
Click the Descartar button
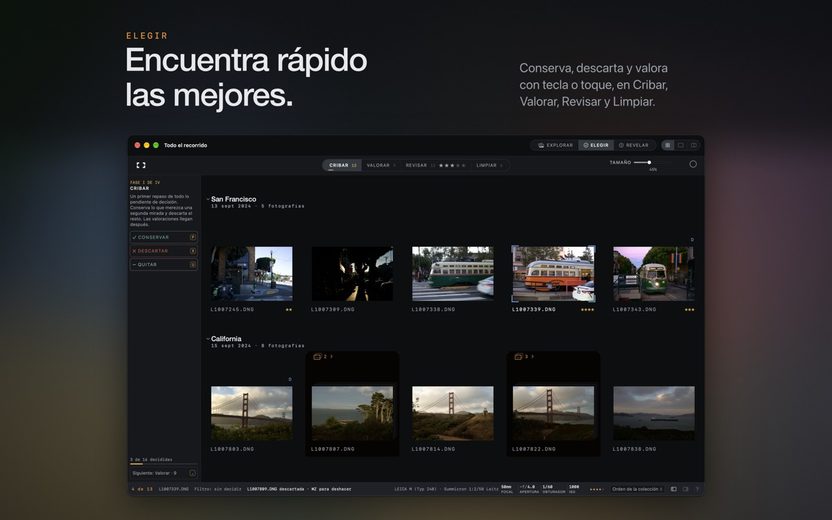click(x=163, y=251)
